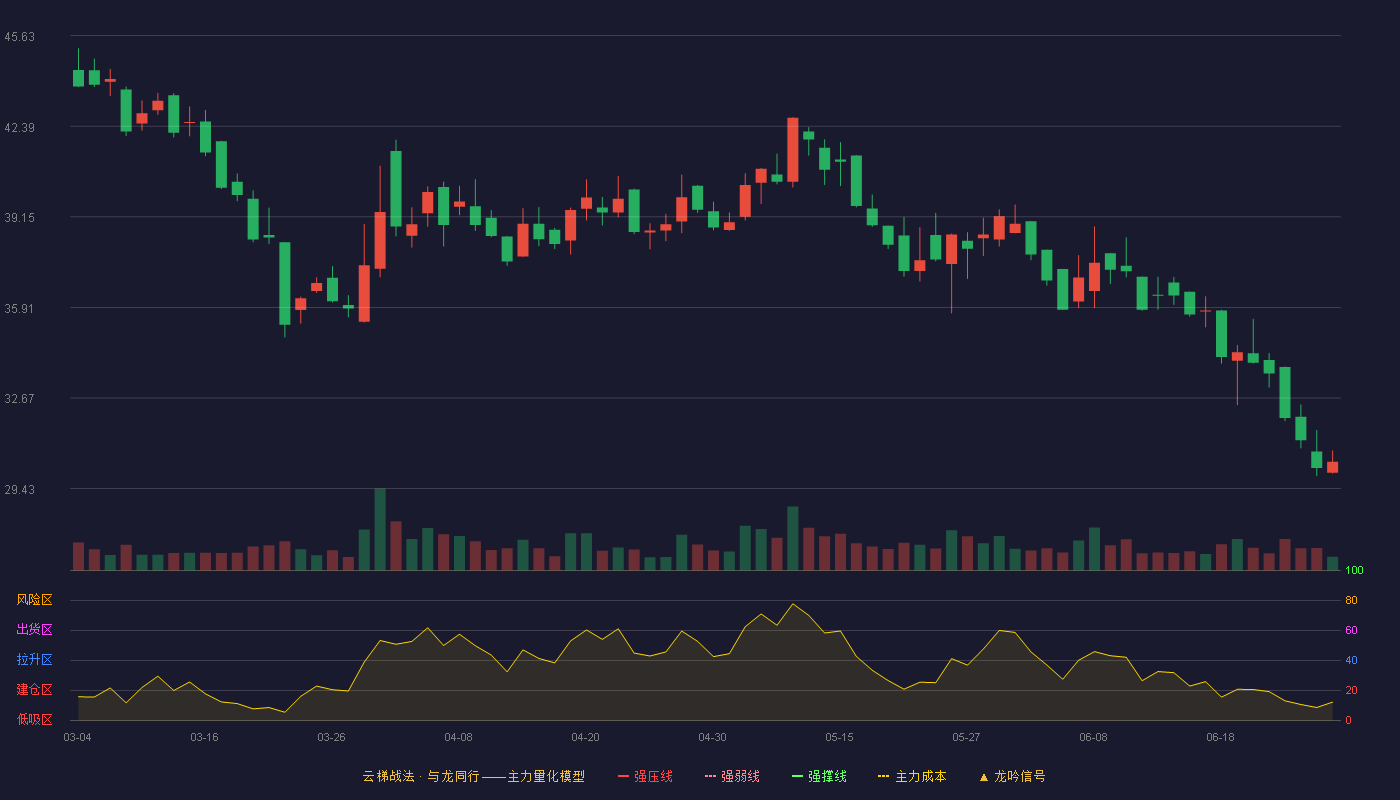Click the orange 80 indicator axis value
This screenshot has width=1400, height=800.
point(1351,601)
